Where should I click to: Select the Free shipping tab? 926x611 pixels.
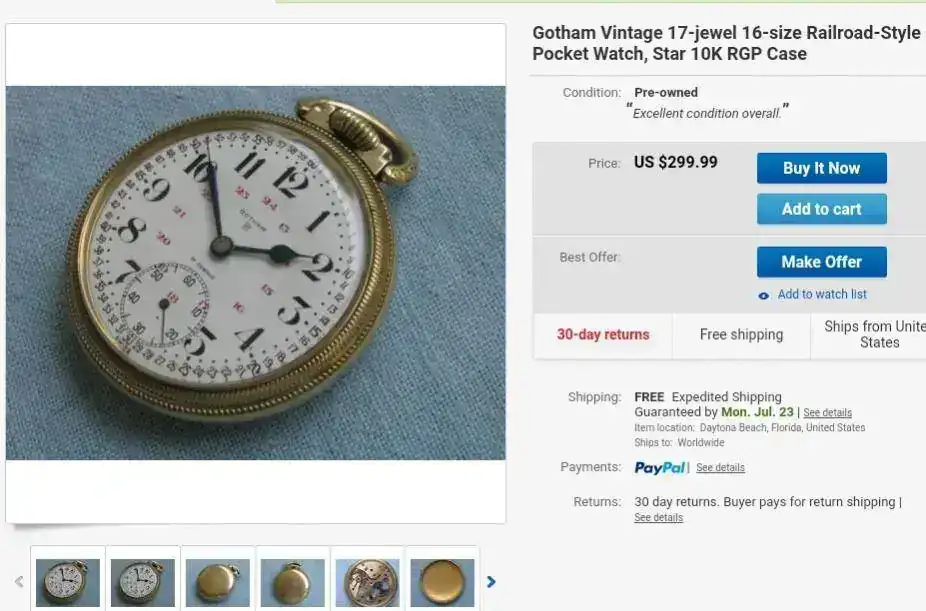click(741, 335)
